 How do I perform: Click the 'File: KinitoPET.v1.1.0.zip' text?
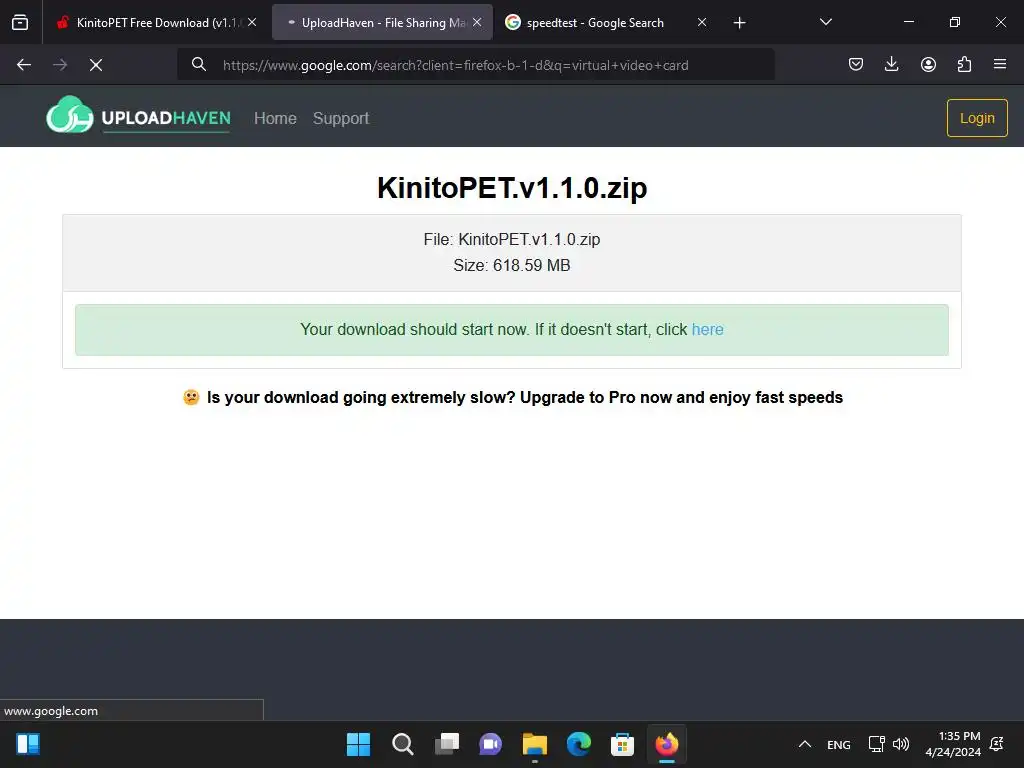[512, 239]
